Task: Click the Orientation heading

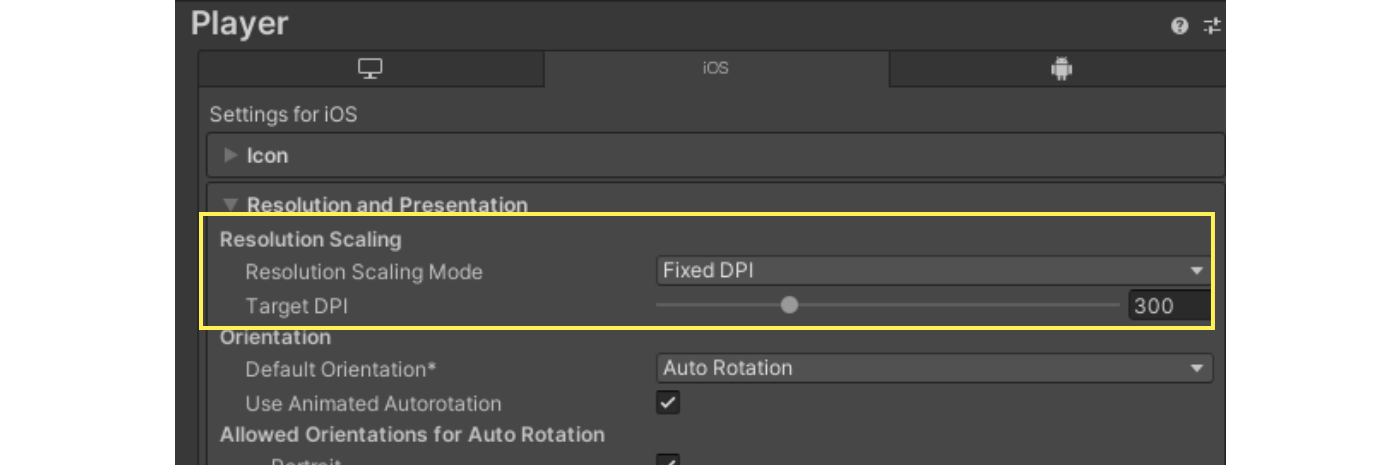Action: [x=276, y=337]
